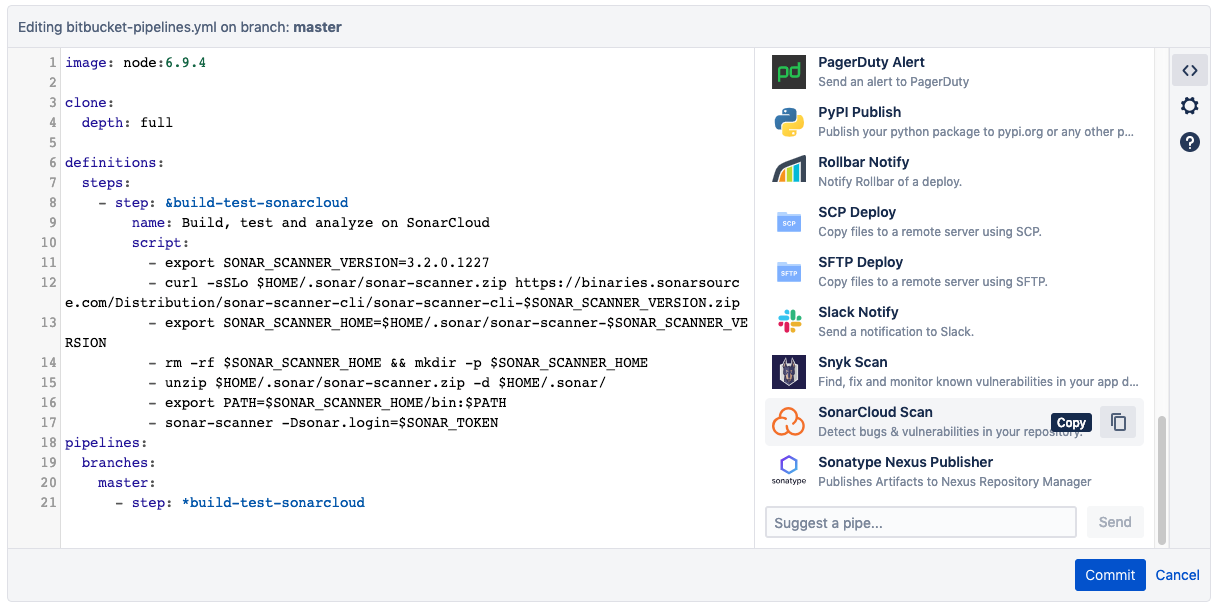Select the SCP Deploy pipe icon

click(x=788, y=221)
